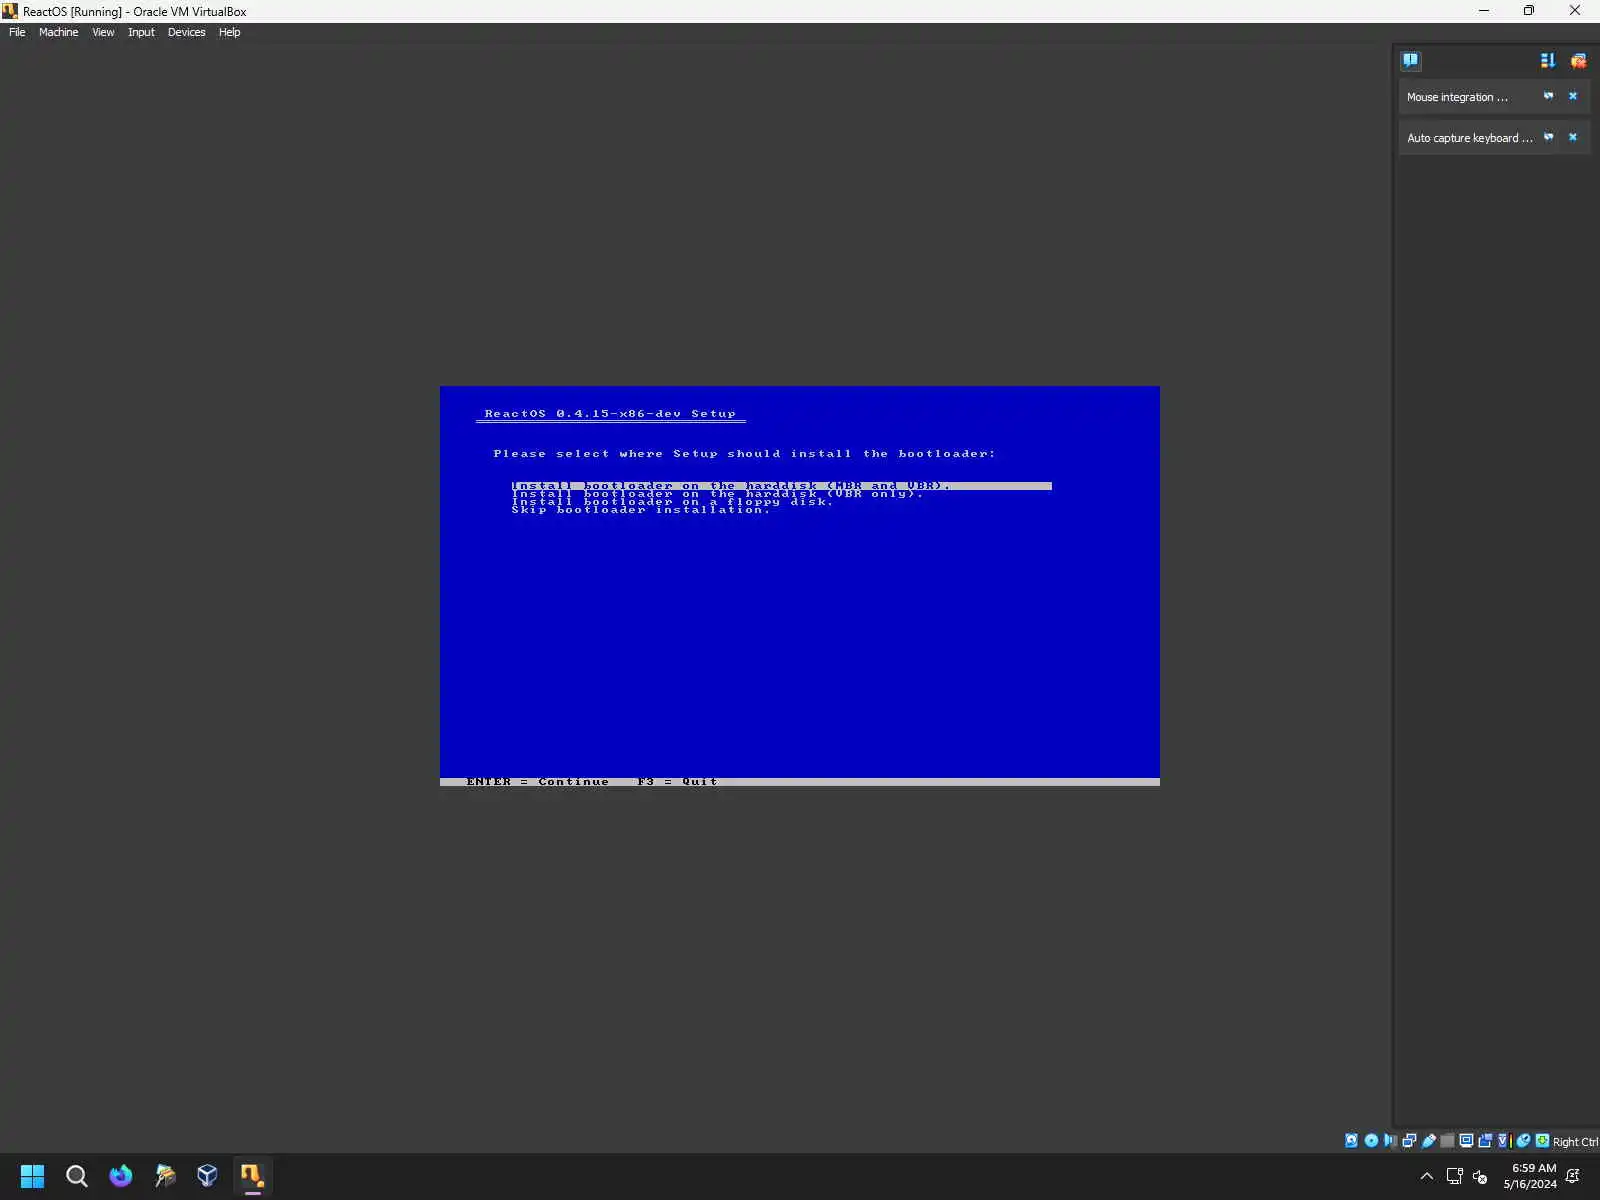1600x1200 pixels.
Task: Click the audio status icon
Action: [1390, 1141]
